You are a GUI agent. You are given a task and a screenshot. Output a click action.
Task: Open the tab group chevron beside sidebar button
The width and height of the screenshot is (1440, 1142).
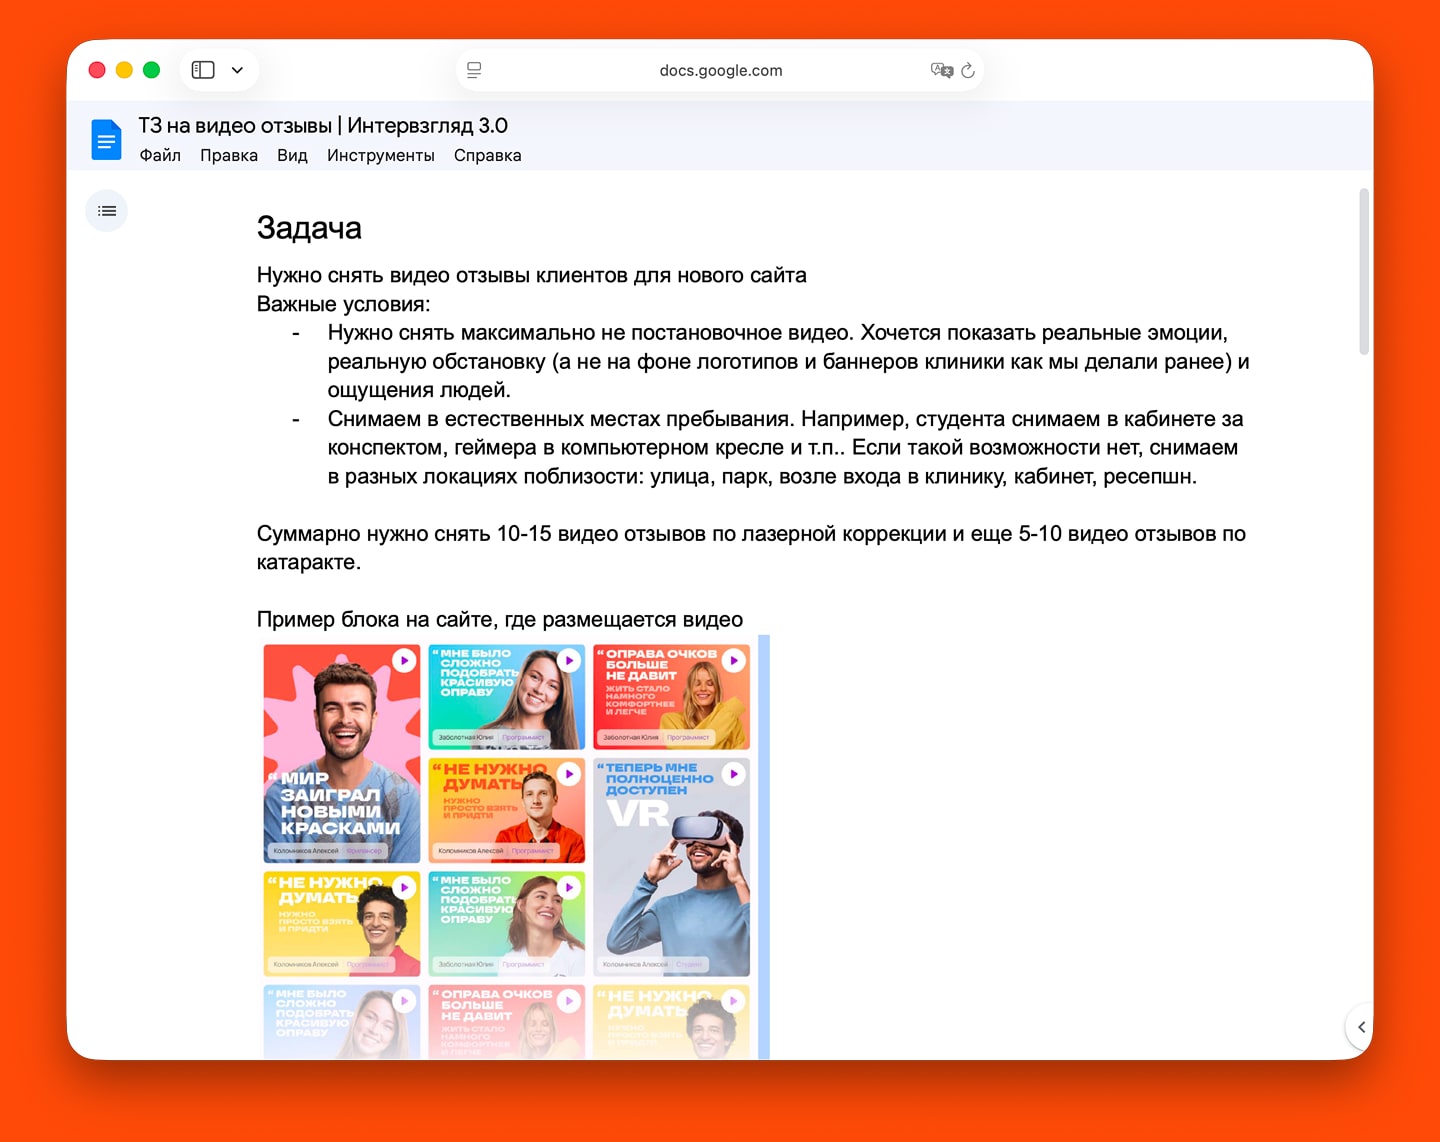tap(237, 70)
